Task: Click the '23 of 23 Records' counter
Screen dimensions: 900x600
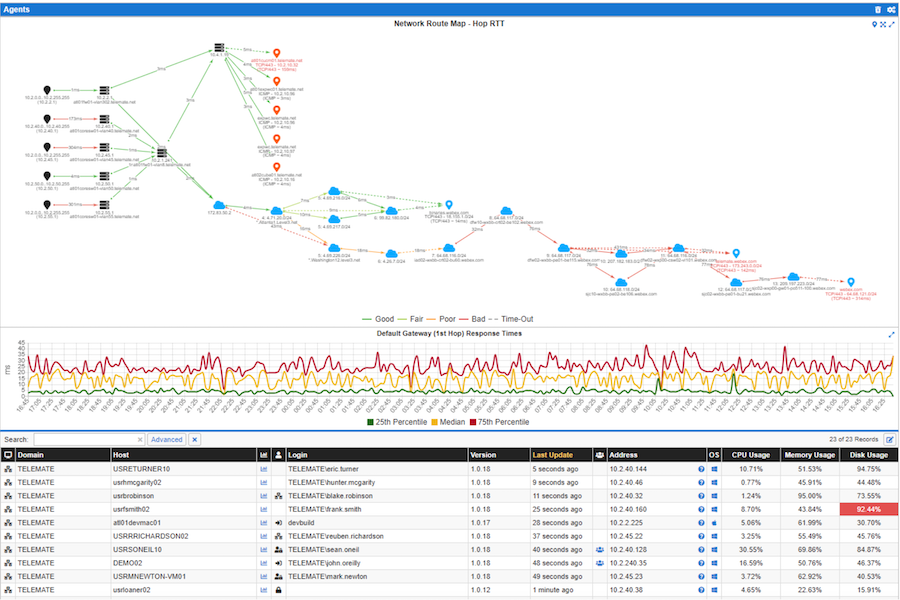Action: (853, 440)
